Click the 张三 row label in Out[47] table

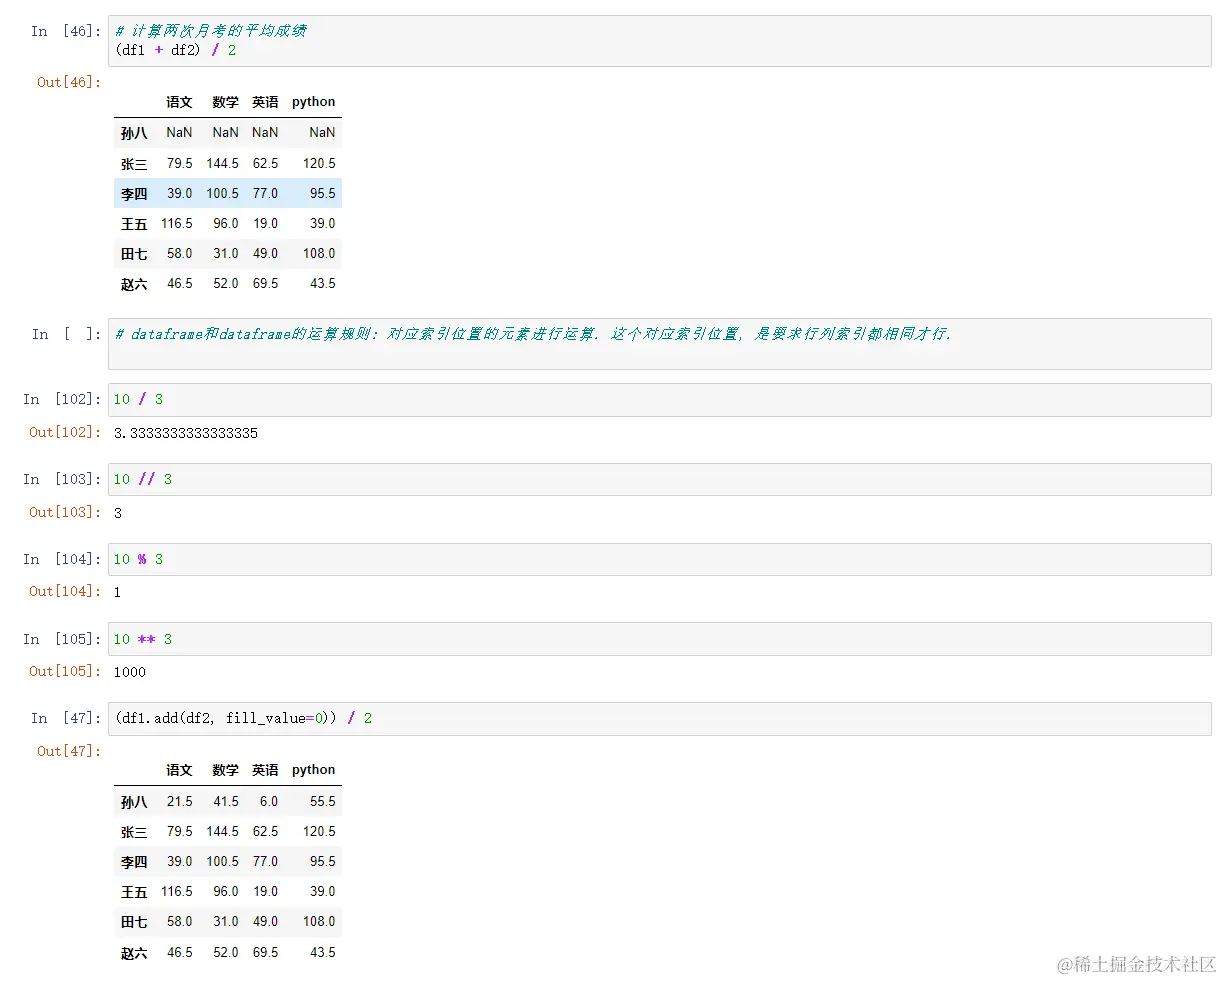click(x=134, y=832)
